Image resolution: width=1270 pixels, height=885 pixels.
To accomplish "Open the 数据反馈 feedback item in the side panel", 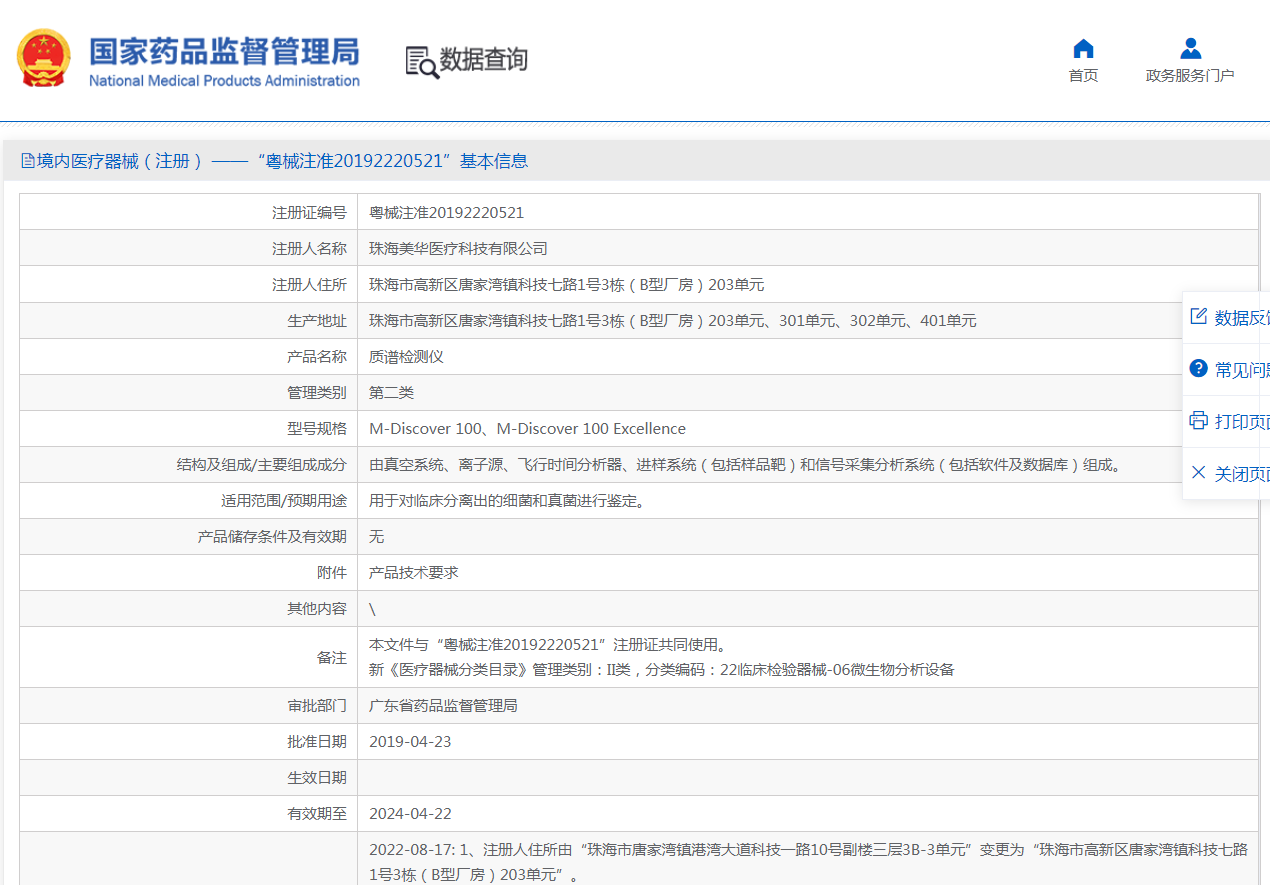I will [x=1229, y=318].
